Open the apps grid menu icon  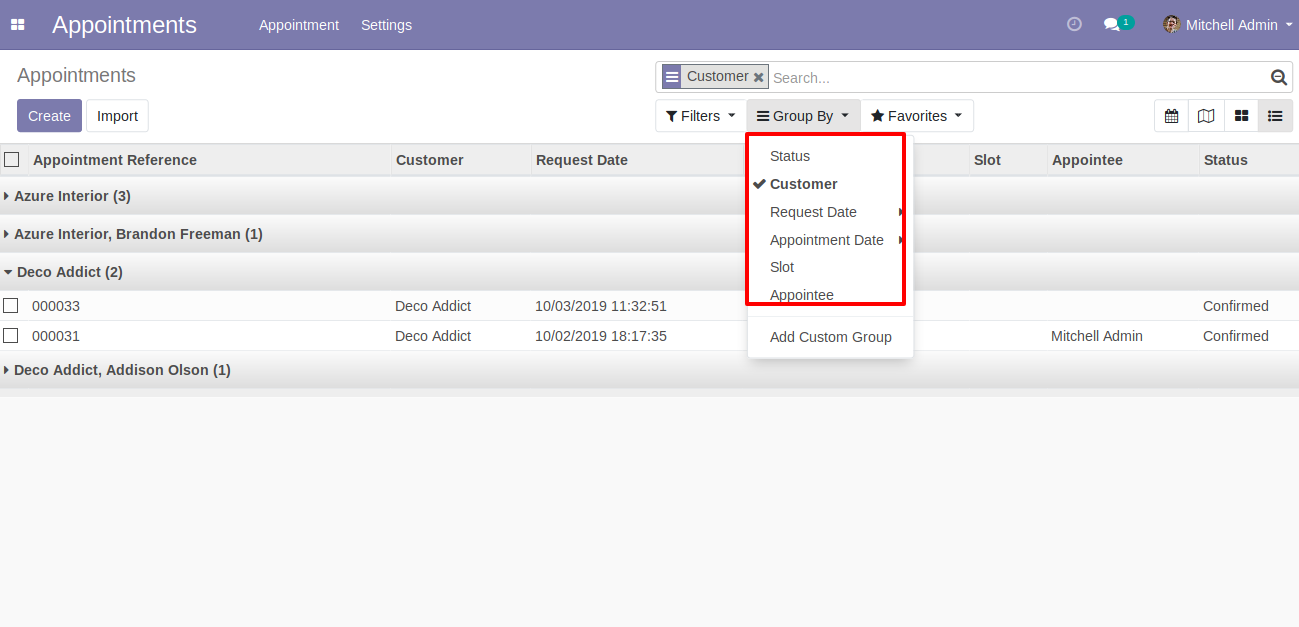(x=17, y=25)
